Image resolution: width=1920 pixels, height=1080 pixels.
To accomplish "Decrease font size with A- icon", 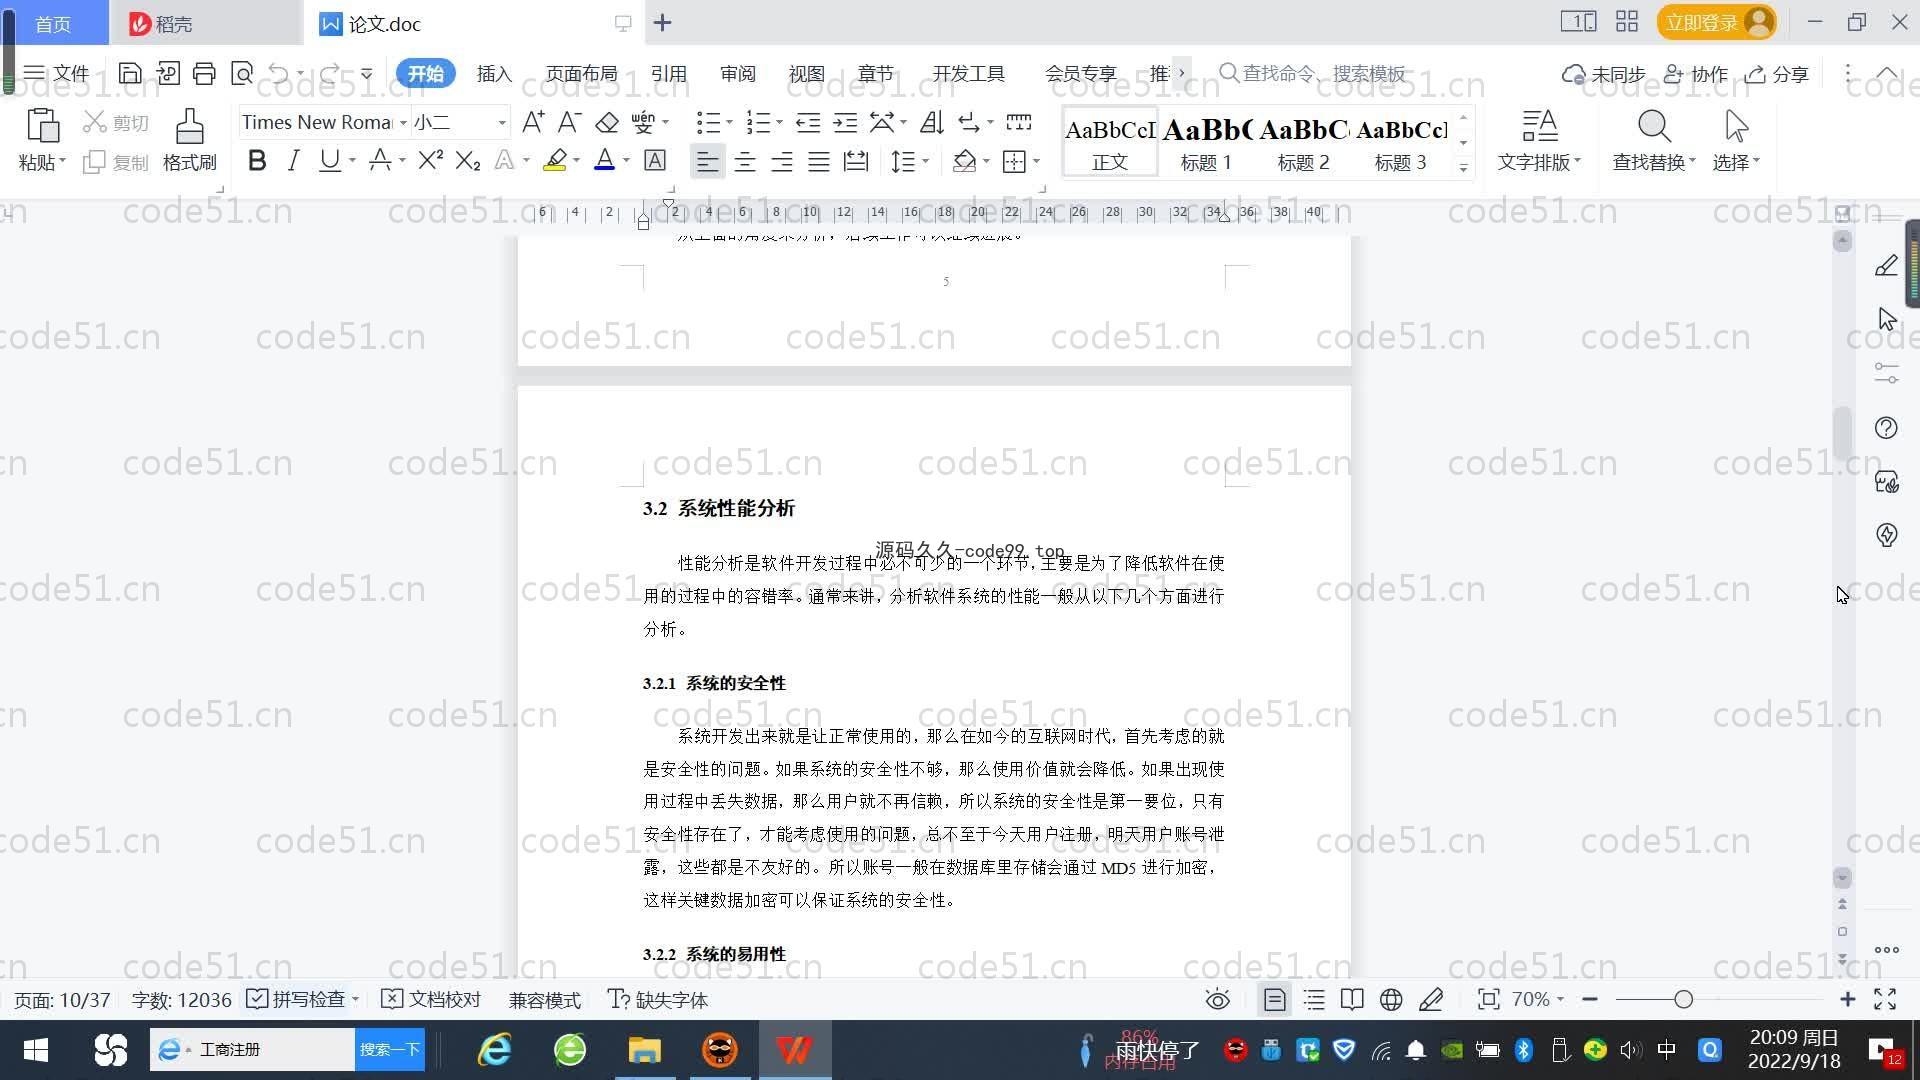I will [x=569, y=122].
